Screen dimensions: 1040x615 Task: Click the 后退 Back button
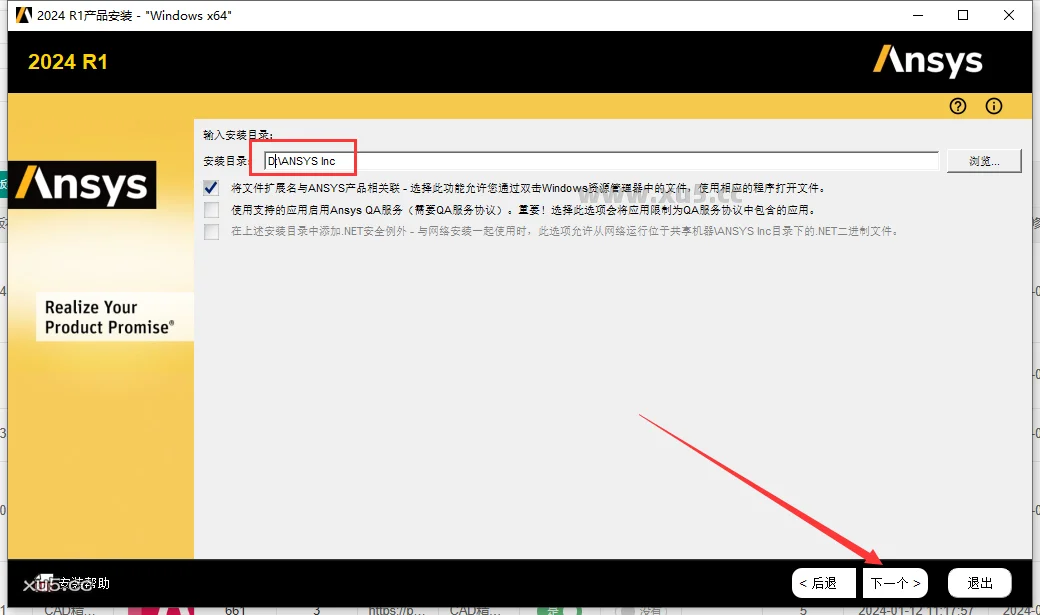(822, 582)
